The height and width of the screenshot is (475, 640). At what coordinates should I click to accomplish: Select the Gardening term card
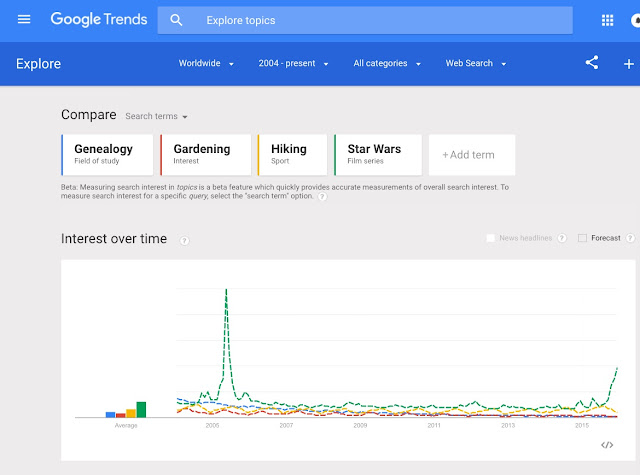pyautogui.click(x=205, y=155)
